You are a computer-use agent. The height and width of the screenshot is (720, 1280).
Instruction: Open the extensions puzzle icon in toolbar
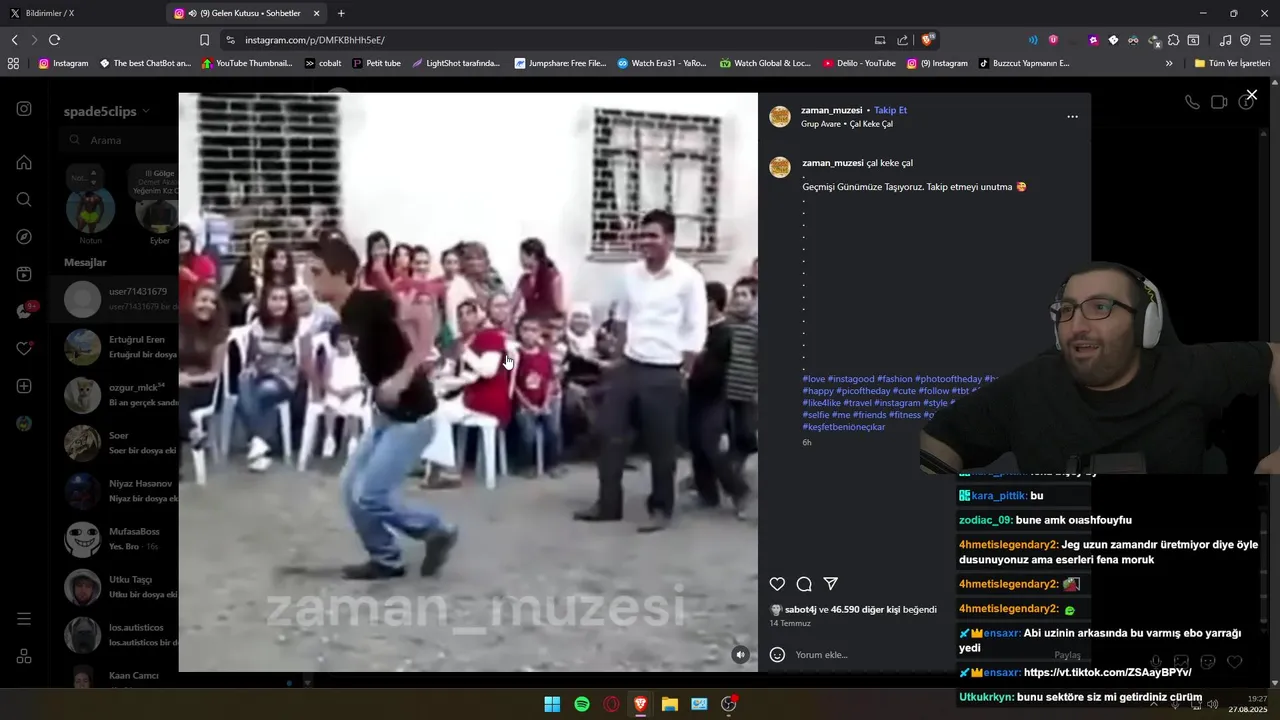(x=1173, y=40)
